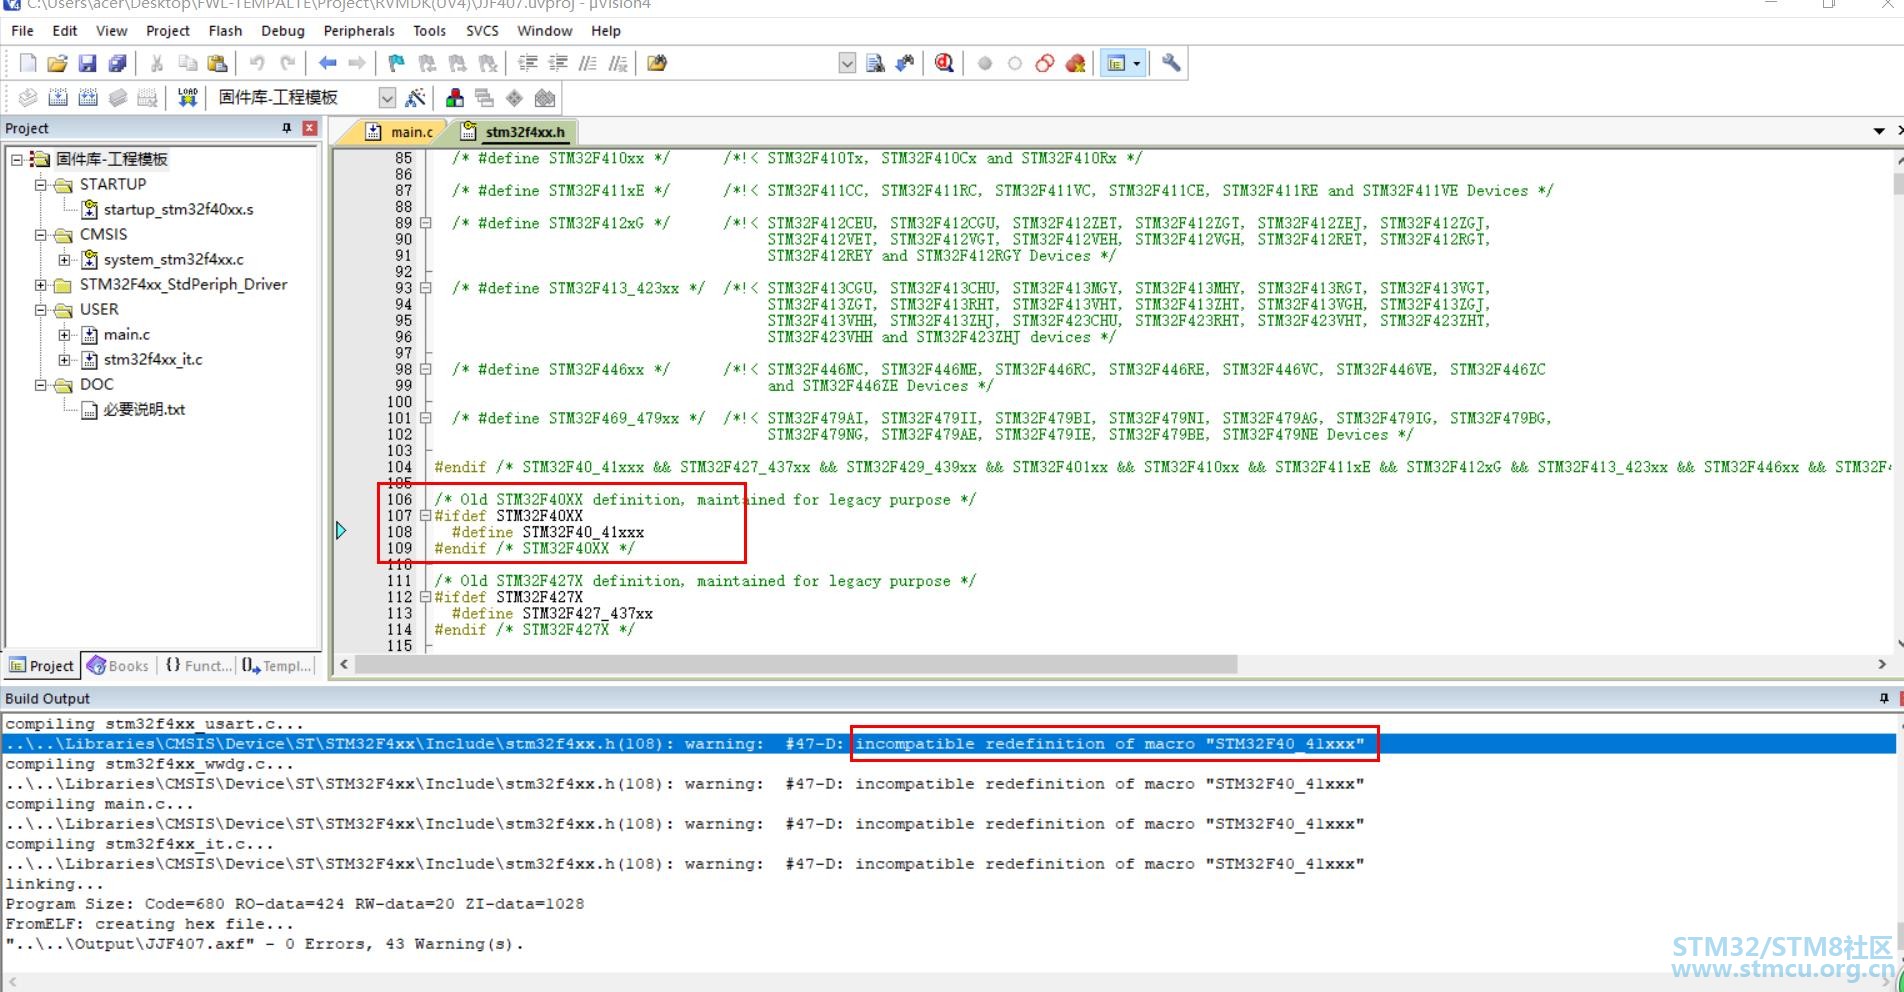1904x992 pixels.
Task: Click the editor horizontal scrollbar
Action: coord(797,664)
